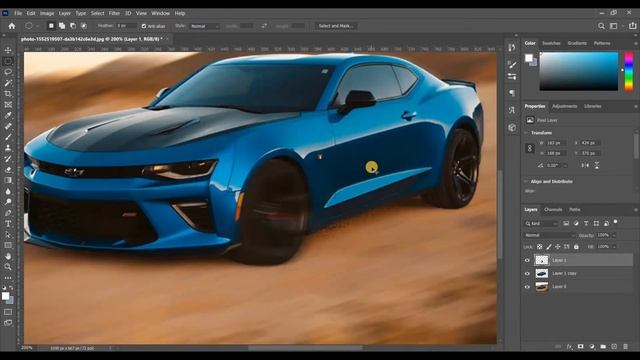Screen dimensions: 640x360
Task: Open the Opacity value dropdown arrow
Action: (x=613, y=236)
